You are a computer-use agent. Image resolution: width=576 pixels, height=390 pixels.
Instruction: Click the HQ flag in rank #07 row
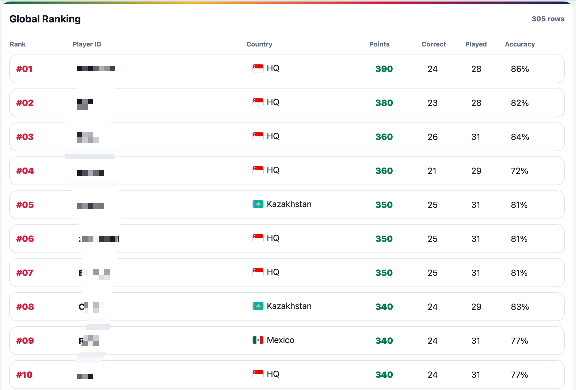(258, 272)
